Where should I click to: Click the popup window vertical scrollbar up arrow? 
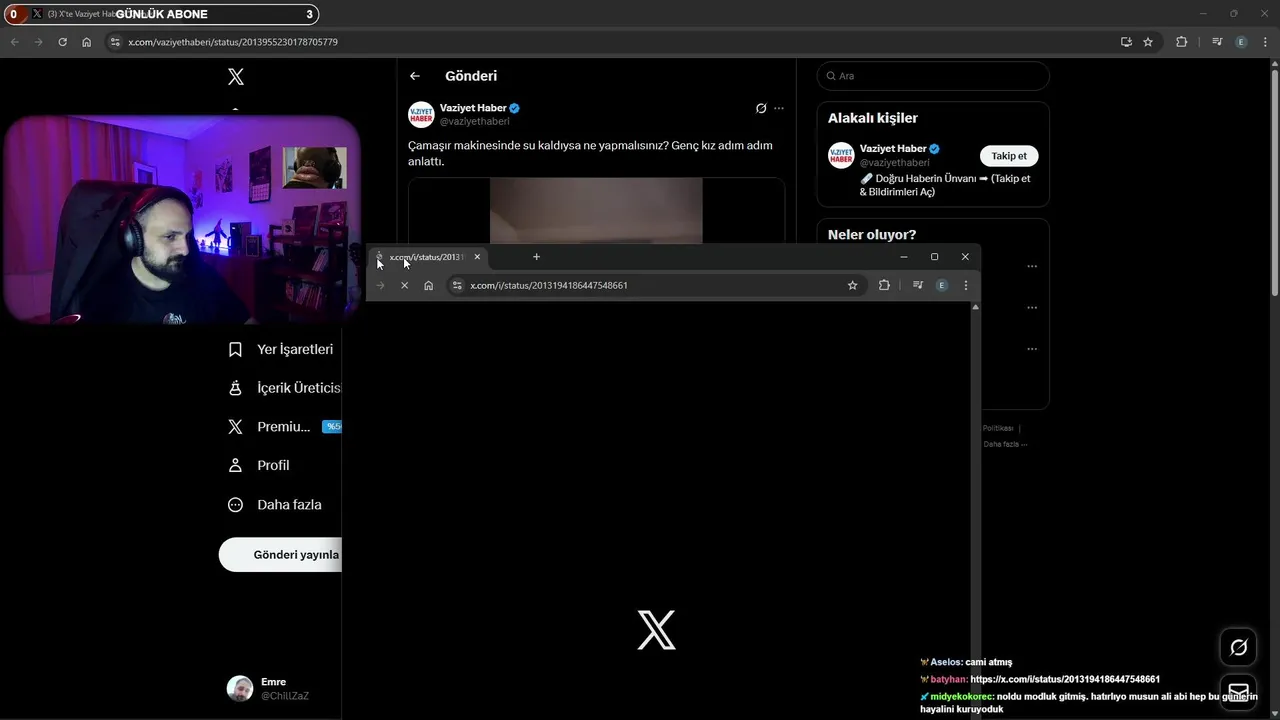975,307
